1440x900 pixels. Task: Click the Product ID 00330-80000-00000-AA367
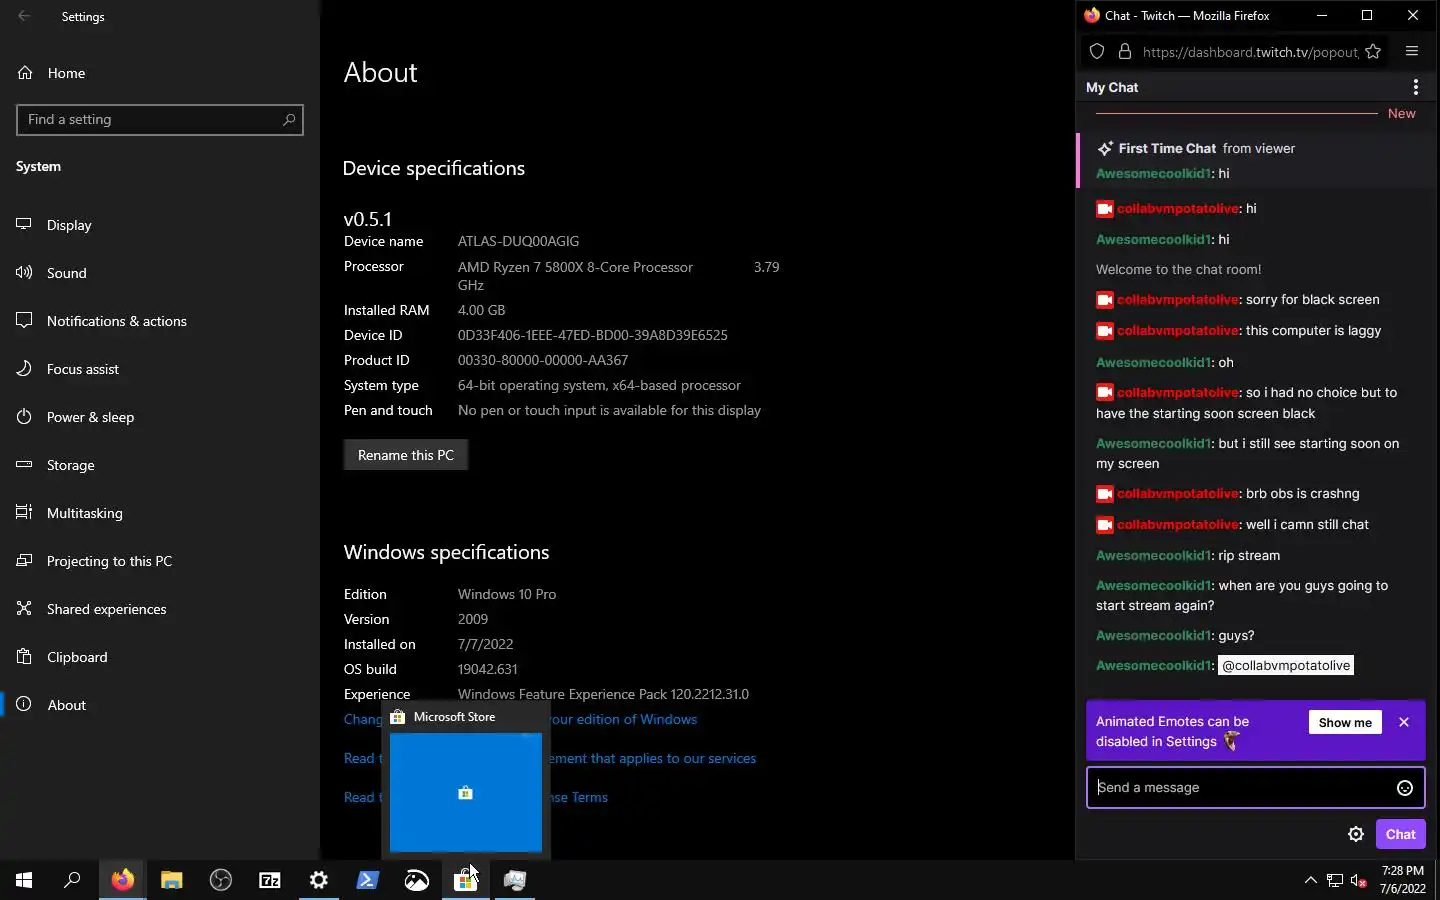click(543, 360)
